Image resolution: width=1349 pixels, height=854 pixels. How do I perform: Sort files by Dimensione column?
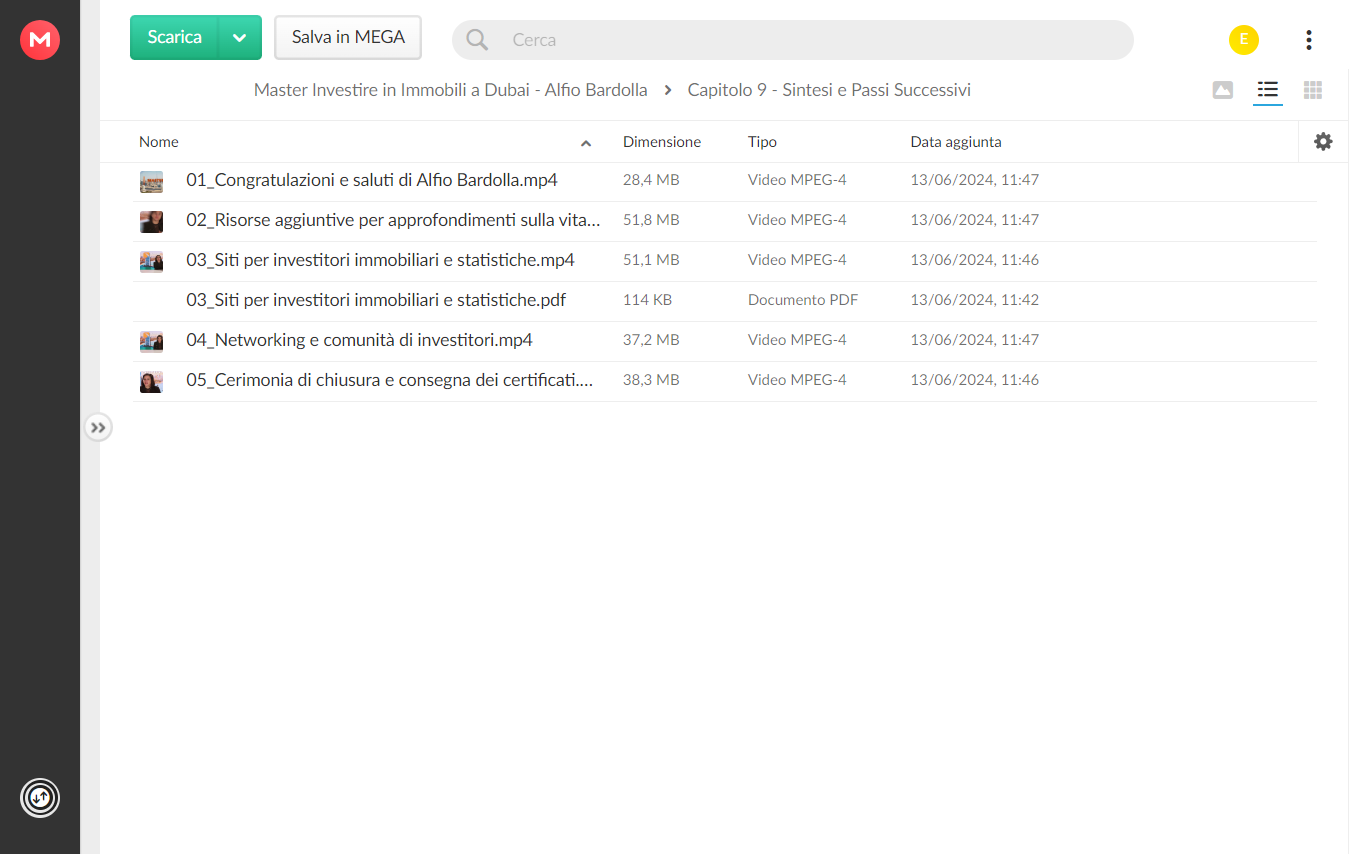pos(662,142)
